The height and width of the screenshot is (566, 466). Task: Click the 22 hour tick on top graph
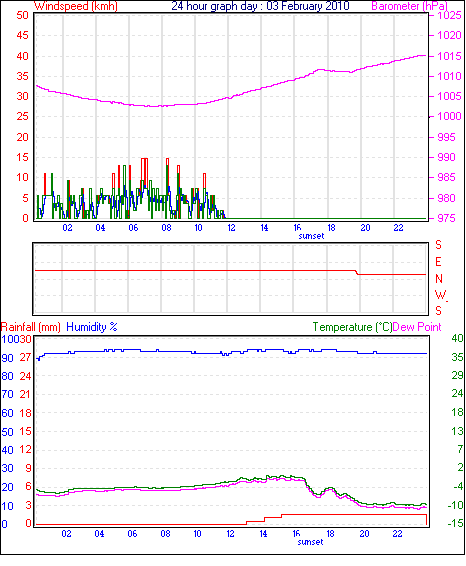click(x=398, y=228)
